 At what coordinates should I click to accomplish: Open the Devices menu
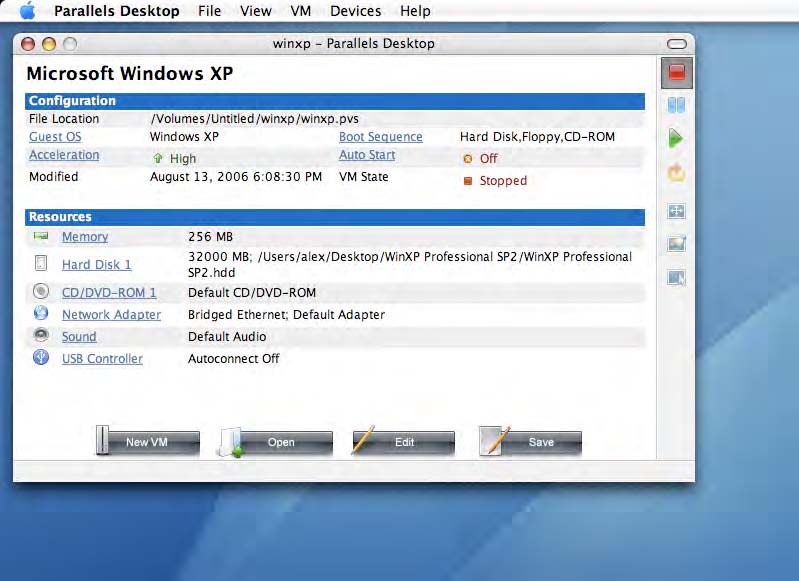point(356,11)
